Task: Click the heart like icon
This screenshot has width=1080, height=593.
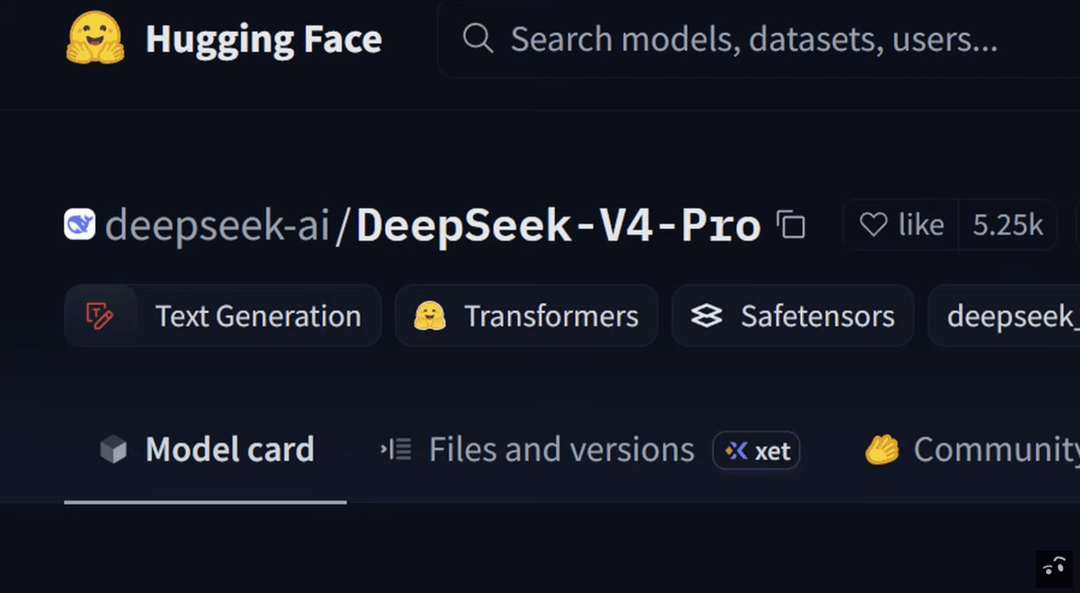Action: (x=873, y=225)
